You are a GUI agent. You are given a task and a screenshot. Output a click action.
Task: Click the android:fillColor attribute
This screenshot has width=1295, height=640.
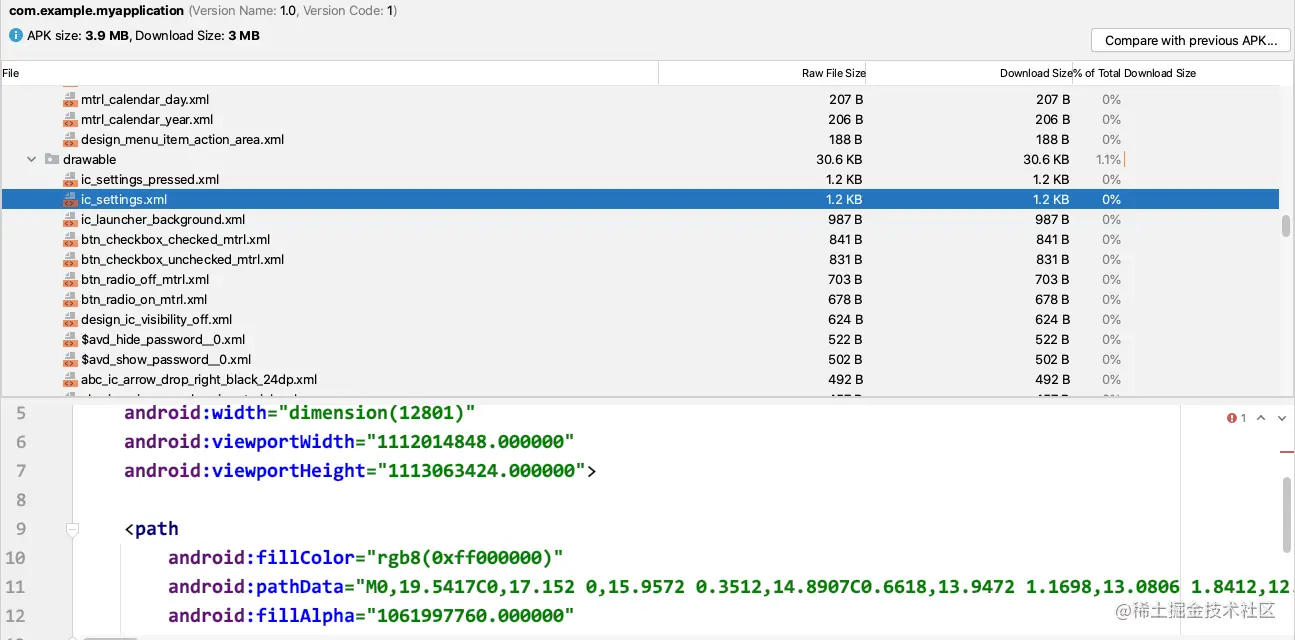pyautogui.click(x=262, y=557)
